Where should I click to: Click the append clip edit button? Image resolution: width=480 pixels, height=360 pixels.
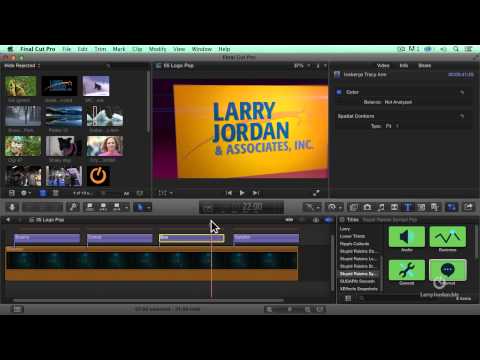coord(116,207)
